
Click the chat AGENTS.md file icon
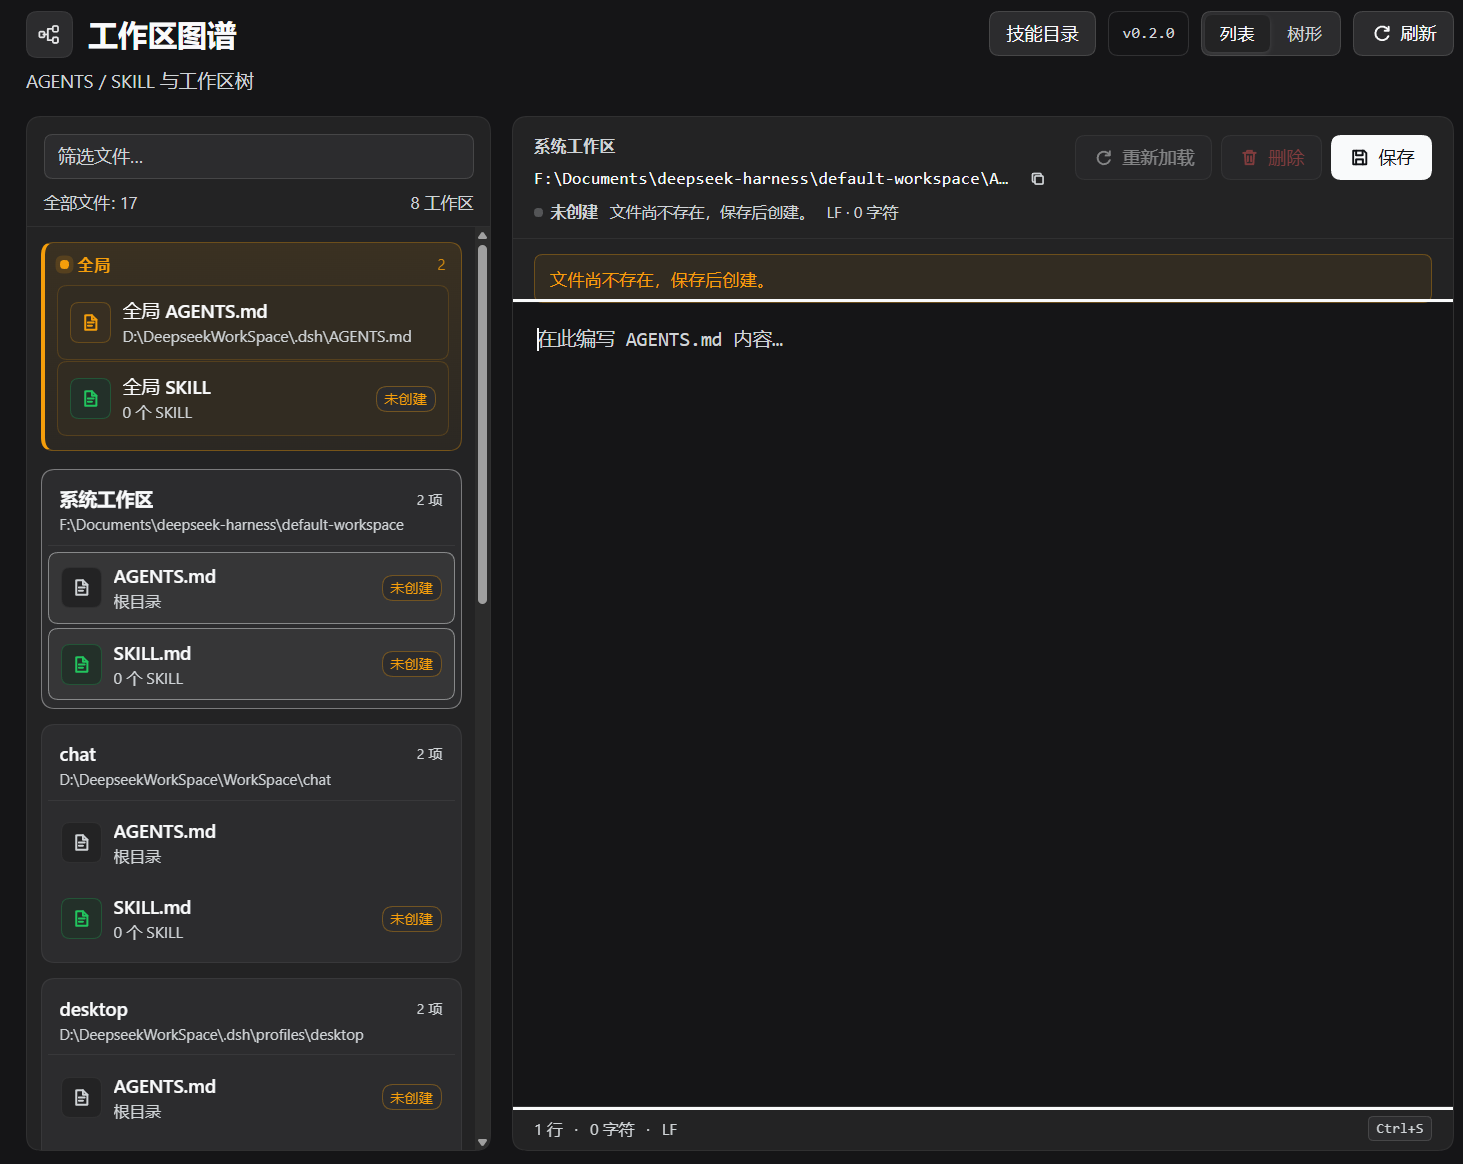(82, 843)
